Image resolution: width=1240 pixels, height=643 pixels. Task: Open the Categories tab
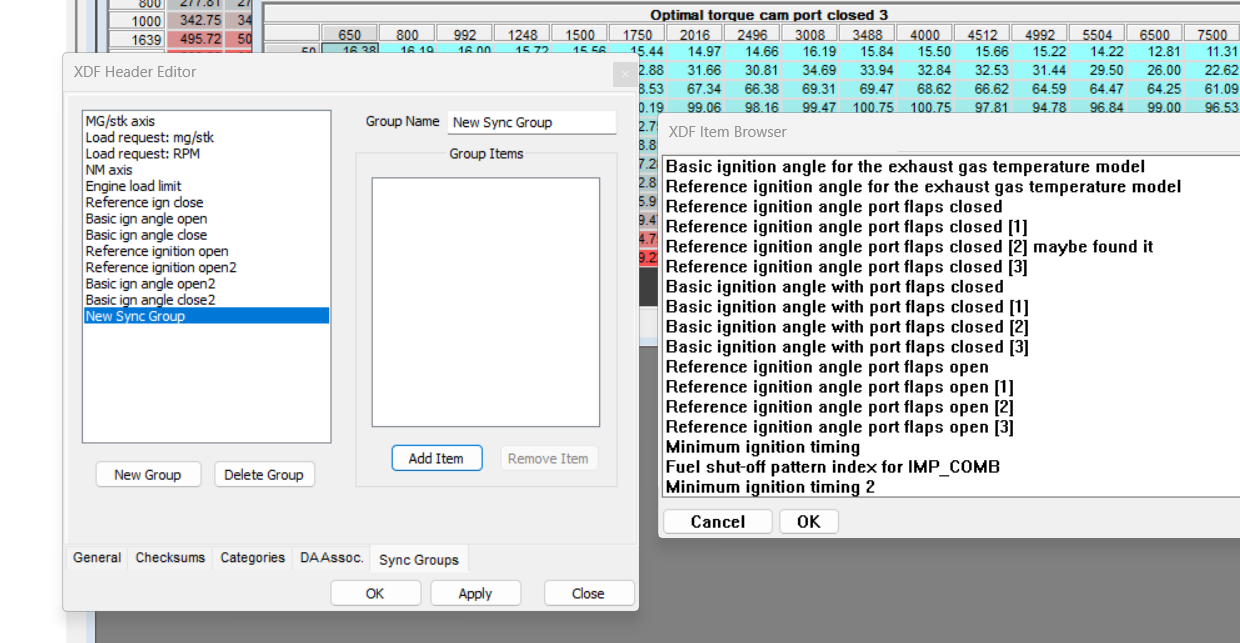click(x=252, y=558)
